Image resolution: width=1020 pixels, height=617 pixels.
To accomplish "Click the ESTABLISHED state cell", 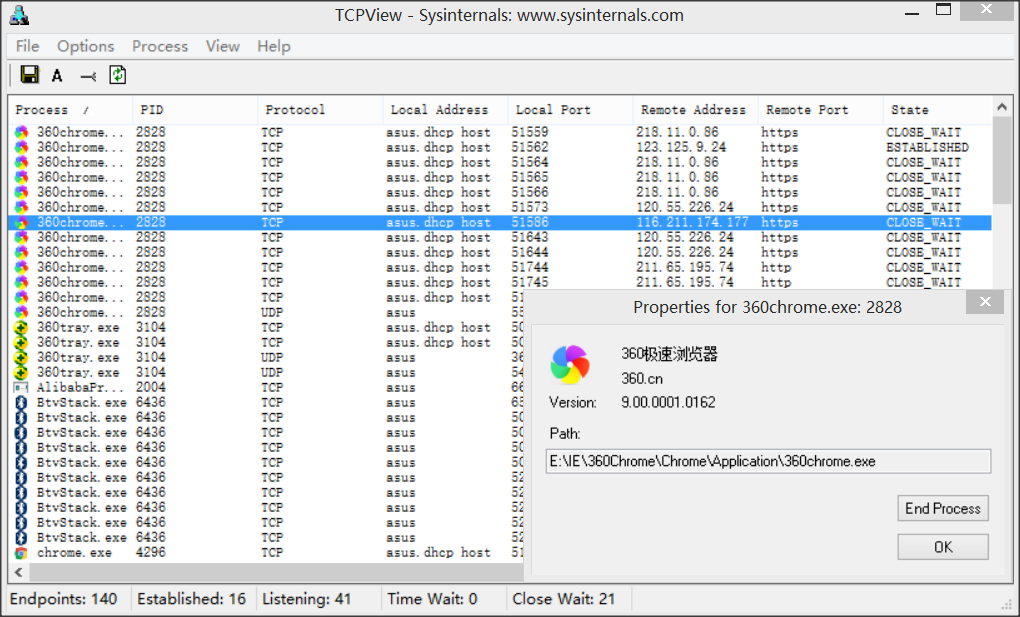I will (927, 147).
